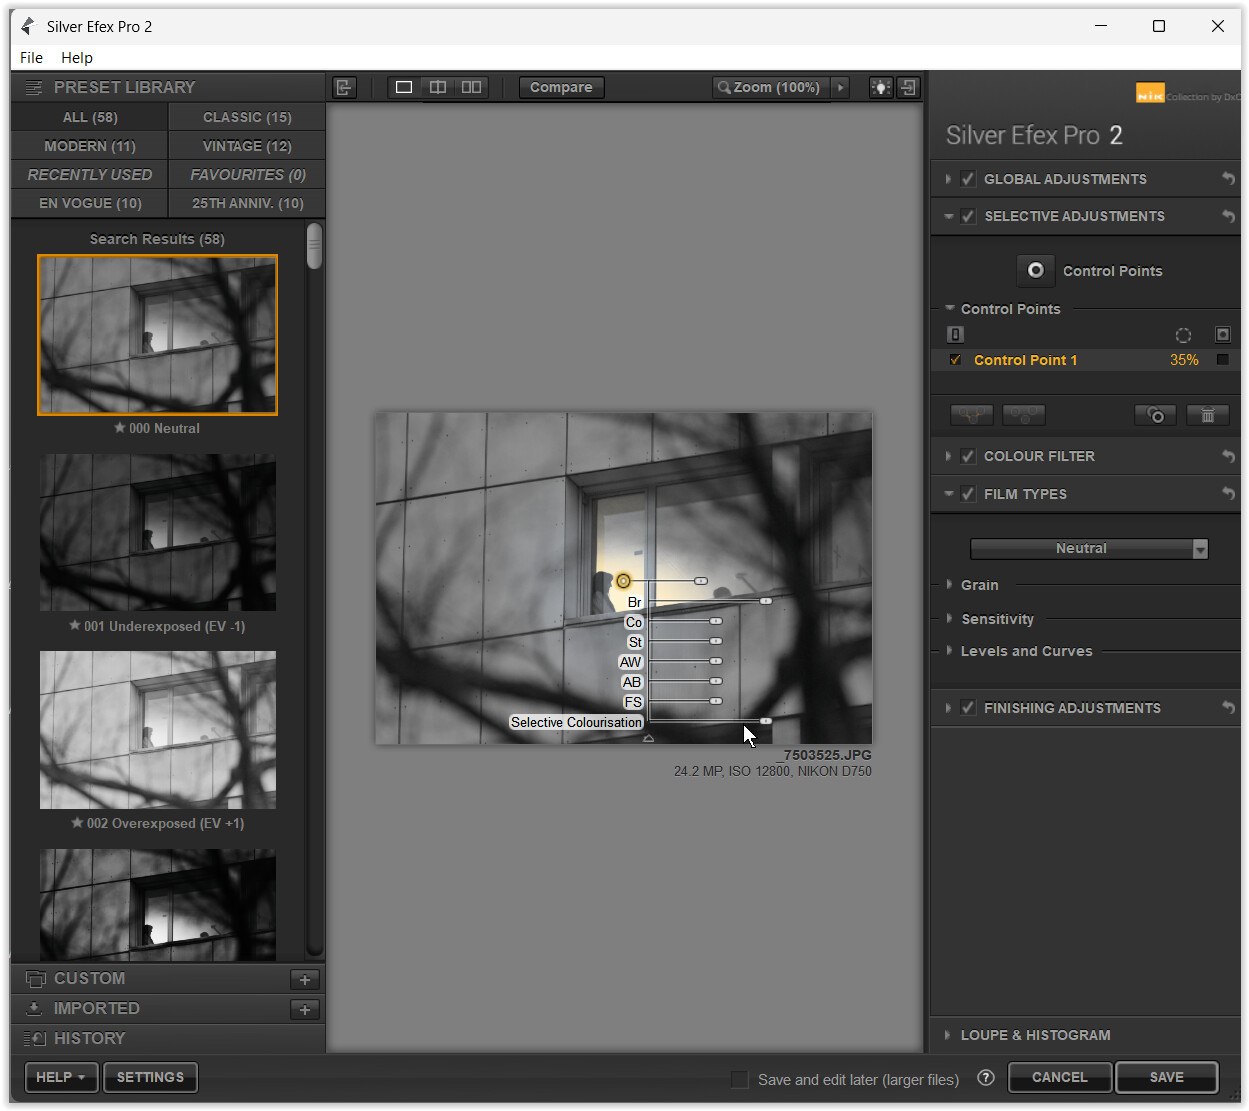
Task: Switch to split preview view
Action: (438, 88)
